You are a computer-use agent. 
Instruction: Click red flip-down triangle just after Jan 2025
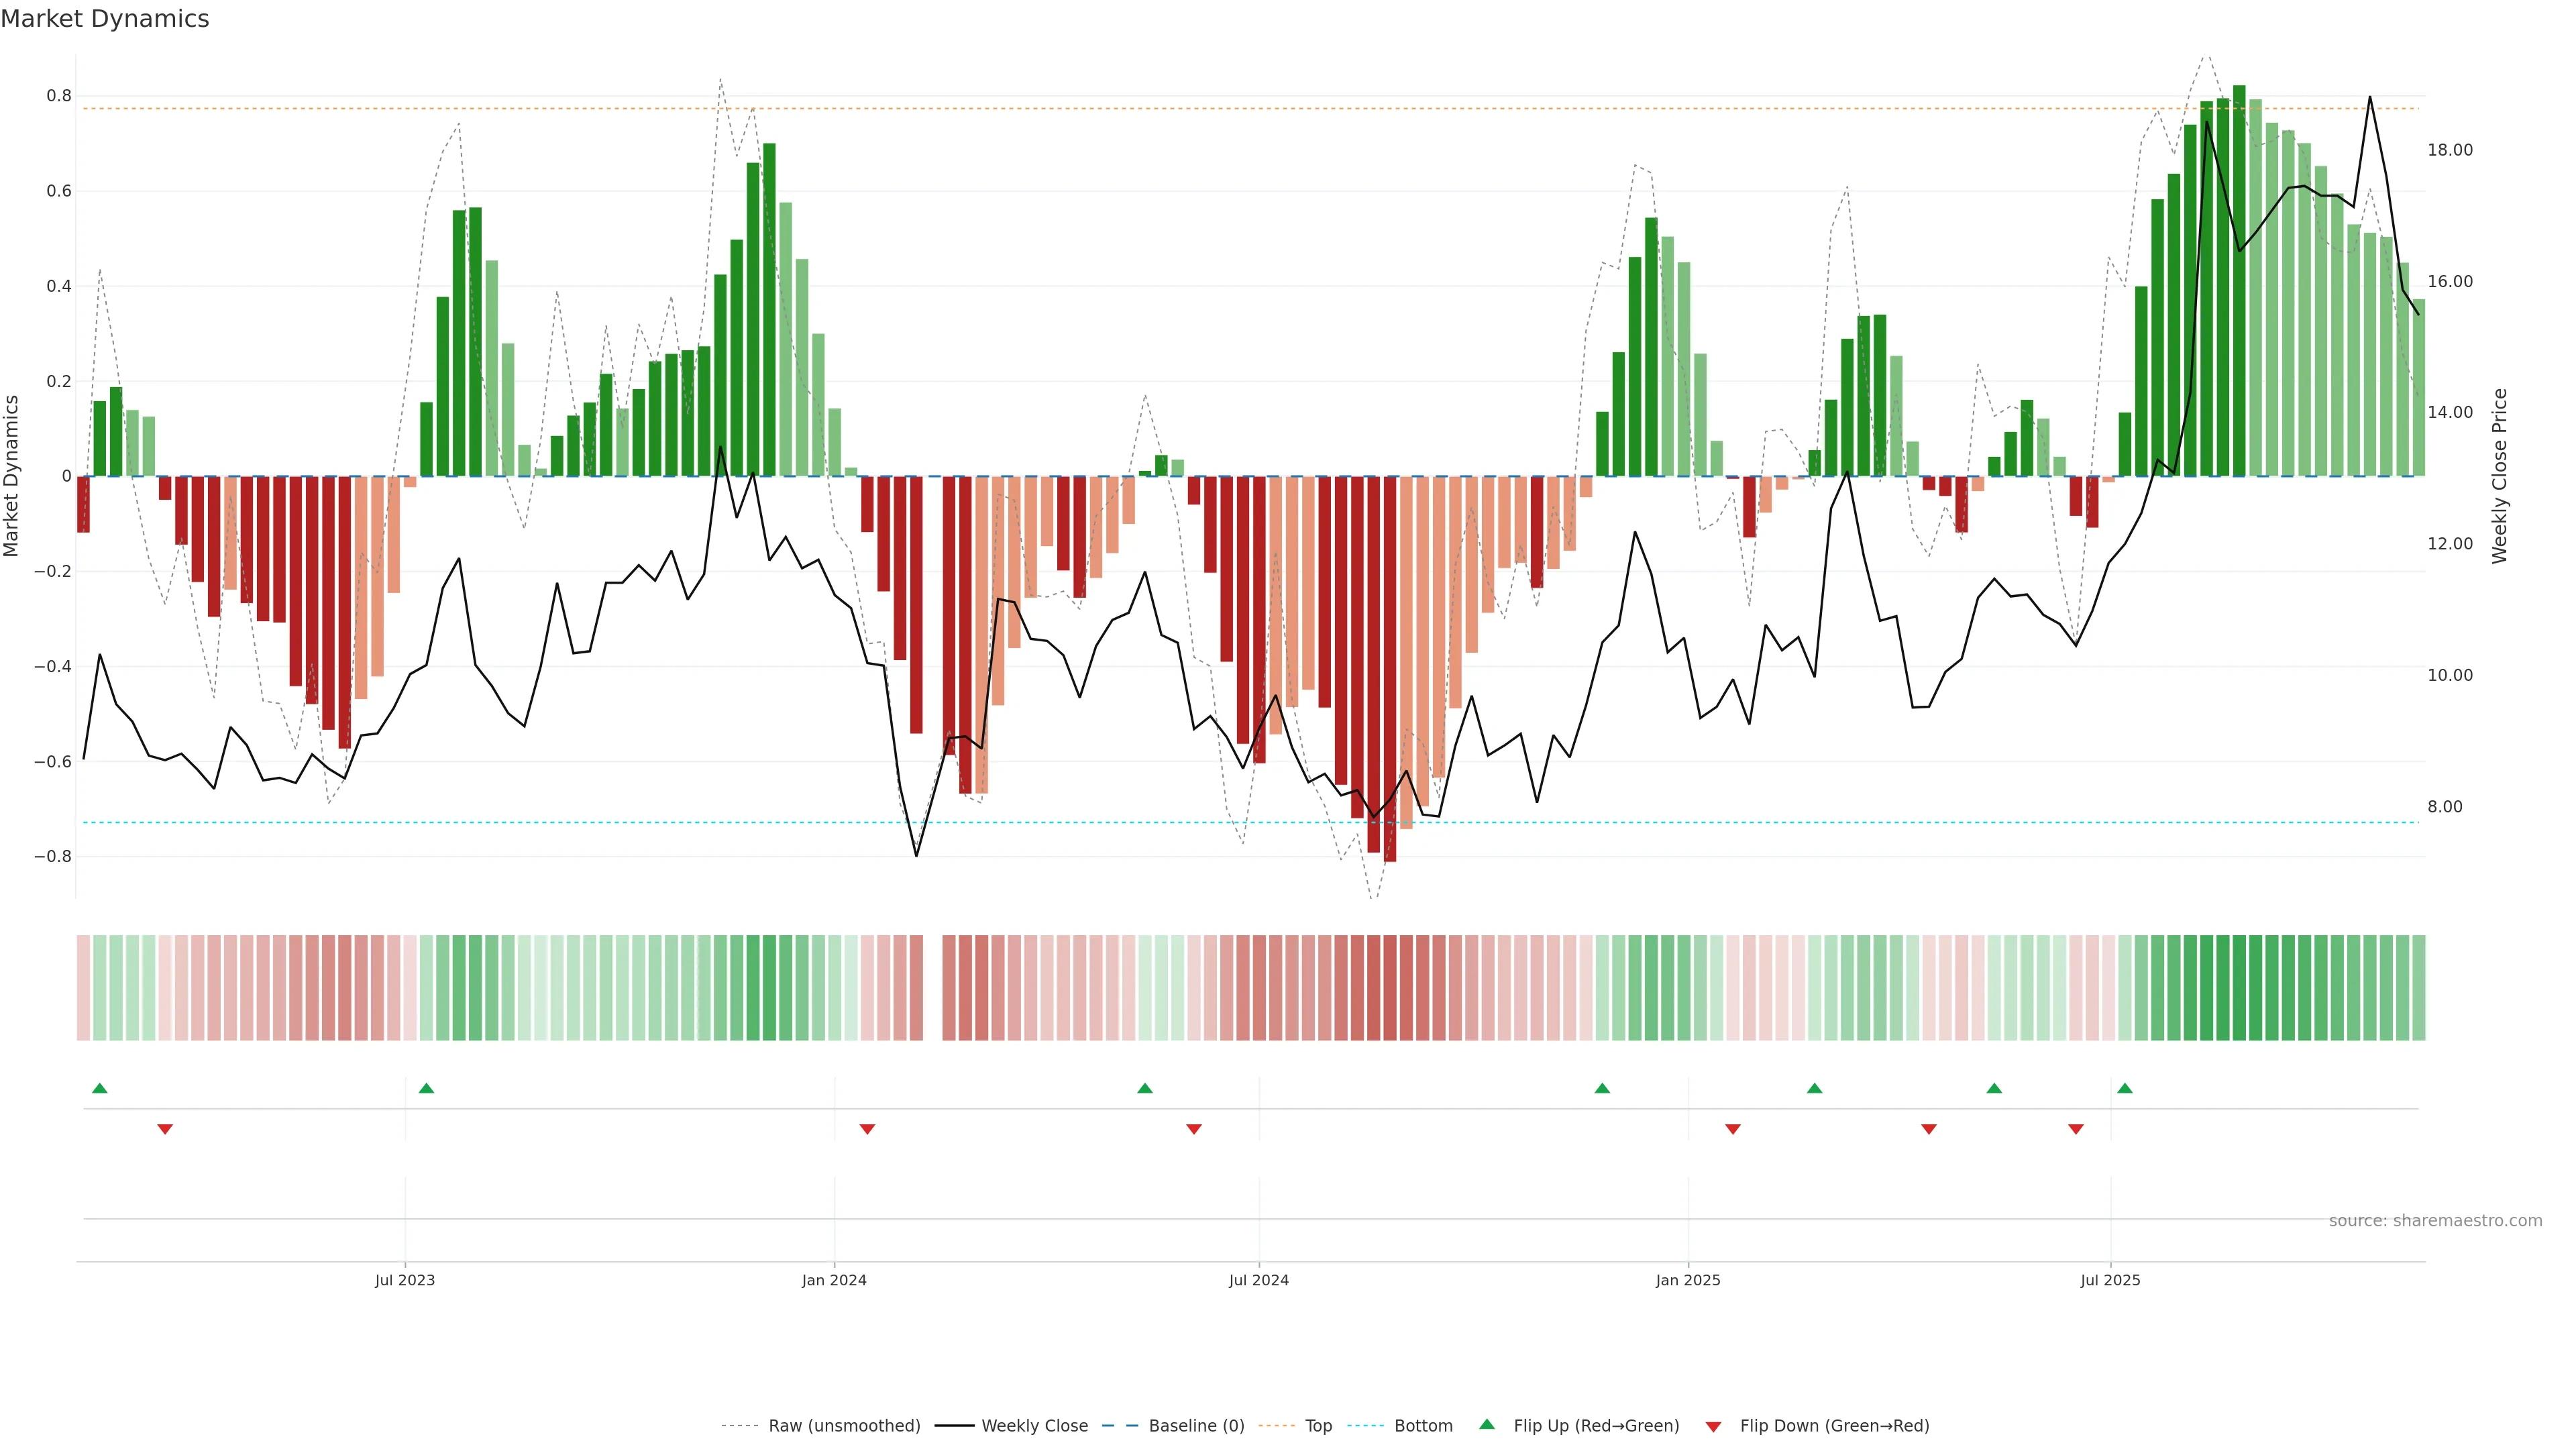point(1733,1129)
